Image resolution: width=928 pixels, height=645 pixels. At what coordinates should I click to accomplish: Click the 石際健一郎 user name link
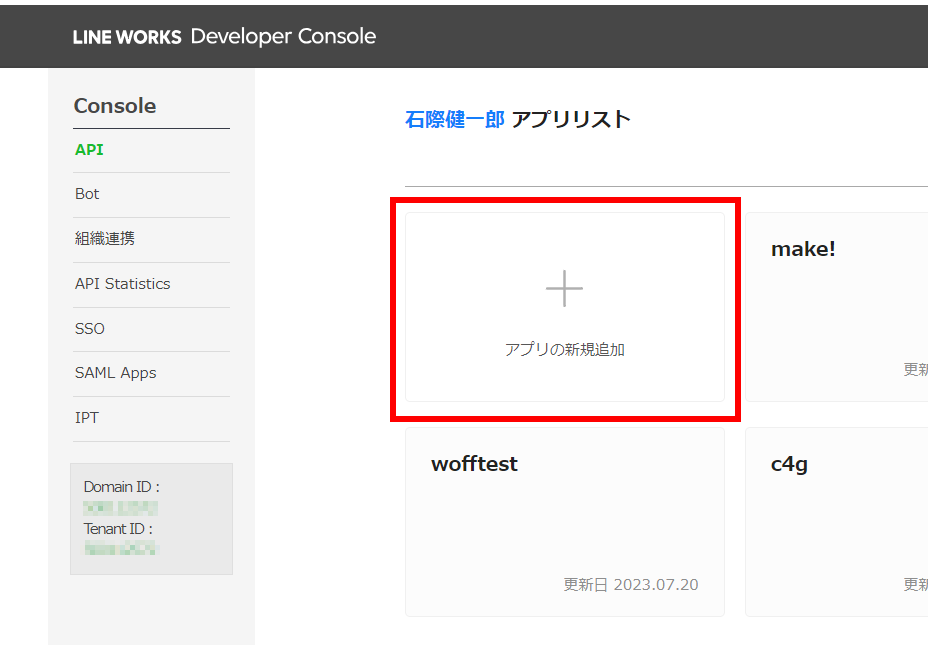coord(454,118)
